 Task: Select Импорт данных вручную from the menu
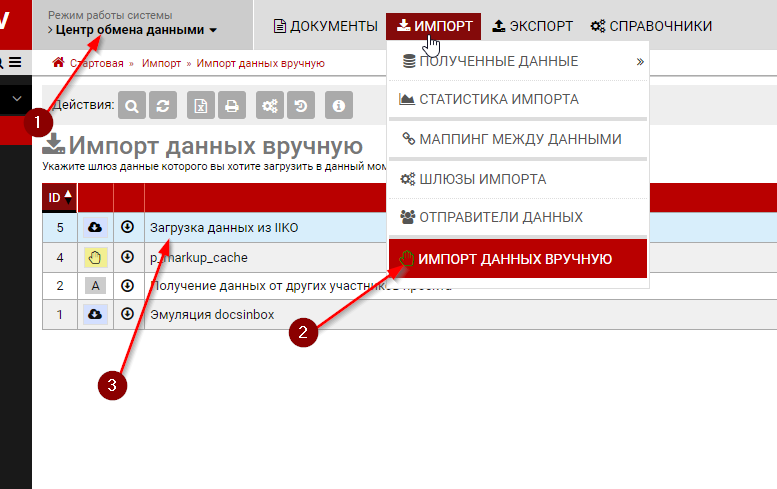[x=515, y=259]
